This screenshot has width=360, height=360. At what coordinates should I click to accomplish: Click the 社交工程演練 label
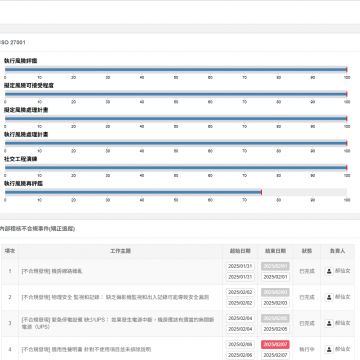(21, 159)
